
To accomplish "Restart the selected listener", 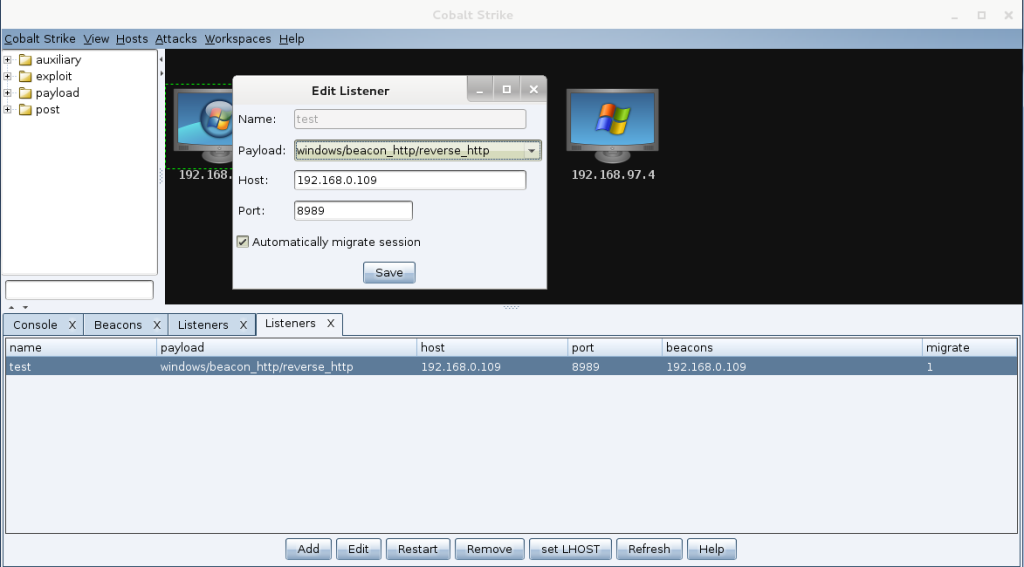I will 418,549.
